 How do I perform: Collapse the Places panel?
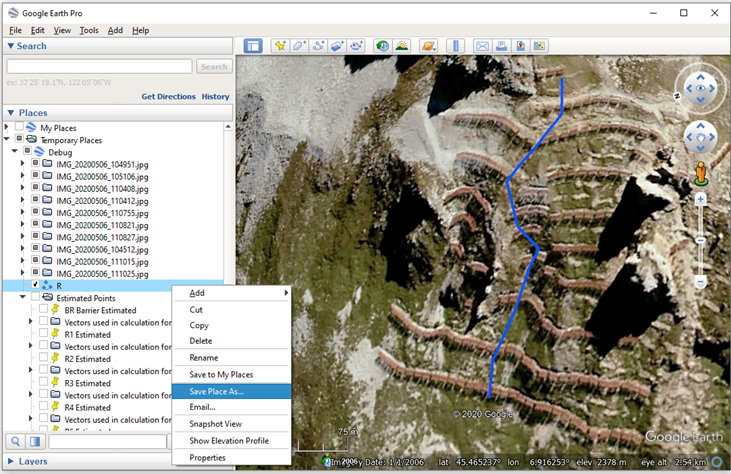(11, 112)
